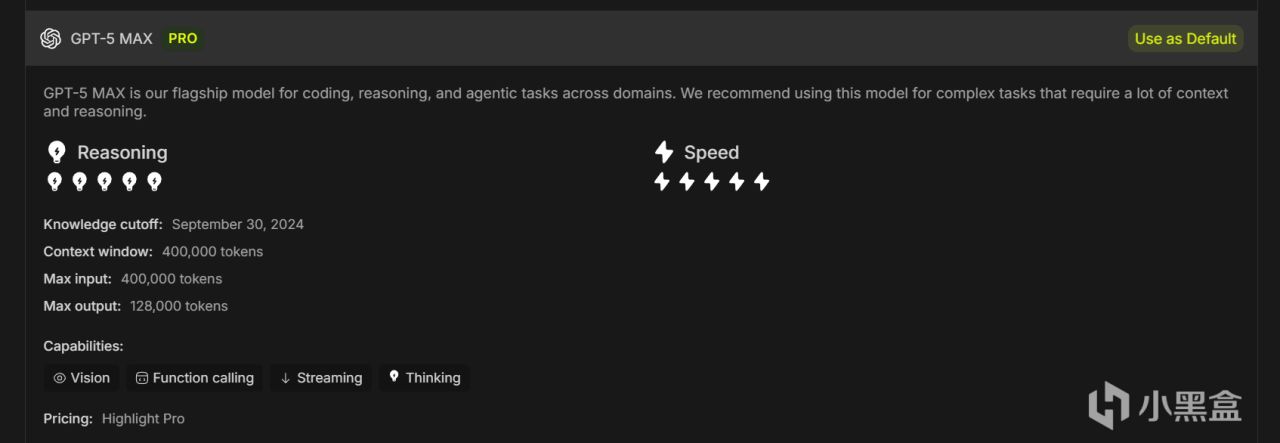Click the Speed lightning bolt heading icon
Screen dimensions: 1280x443
(x=663, y=152)
